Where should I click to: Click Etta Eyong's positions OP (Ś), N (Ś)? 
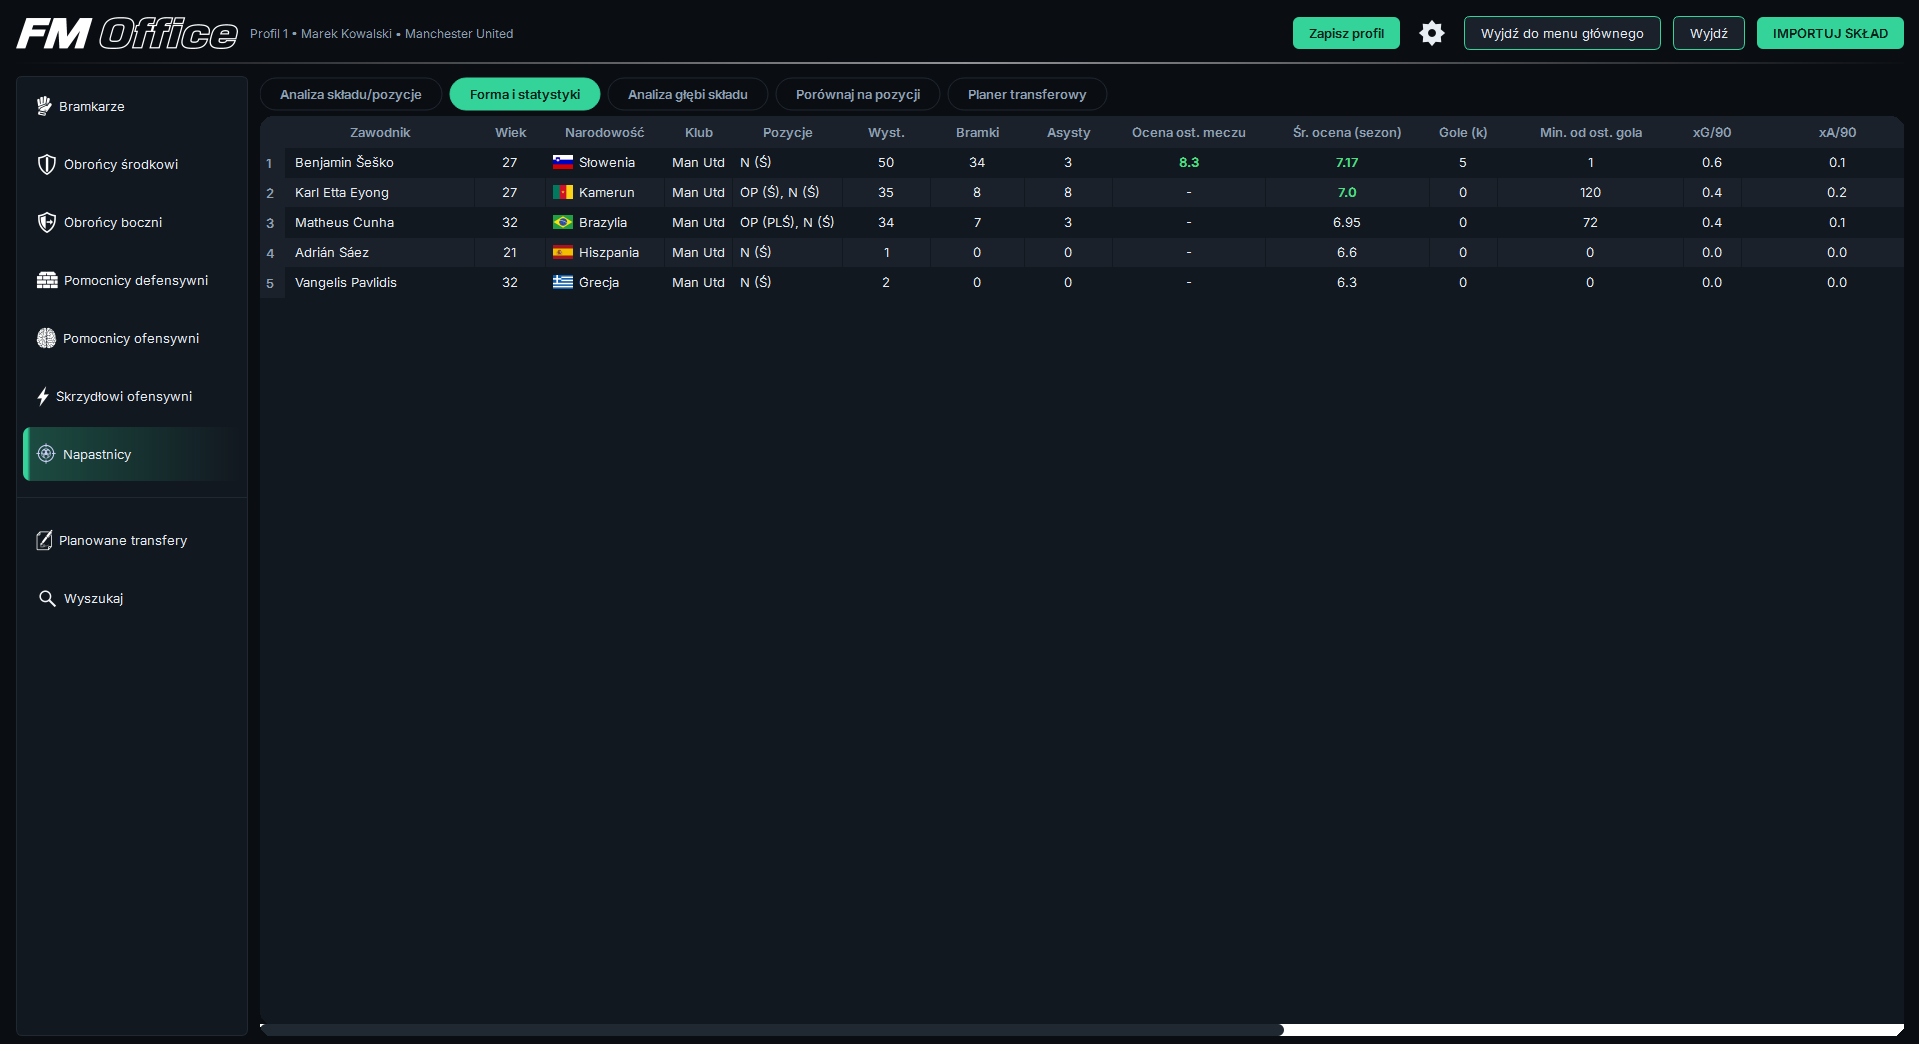(x=779, y=192)
